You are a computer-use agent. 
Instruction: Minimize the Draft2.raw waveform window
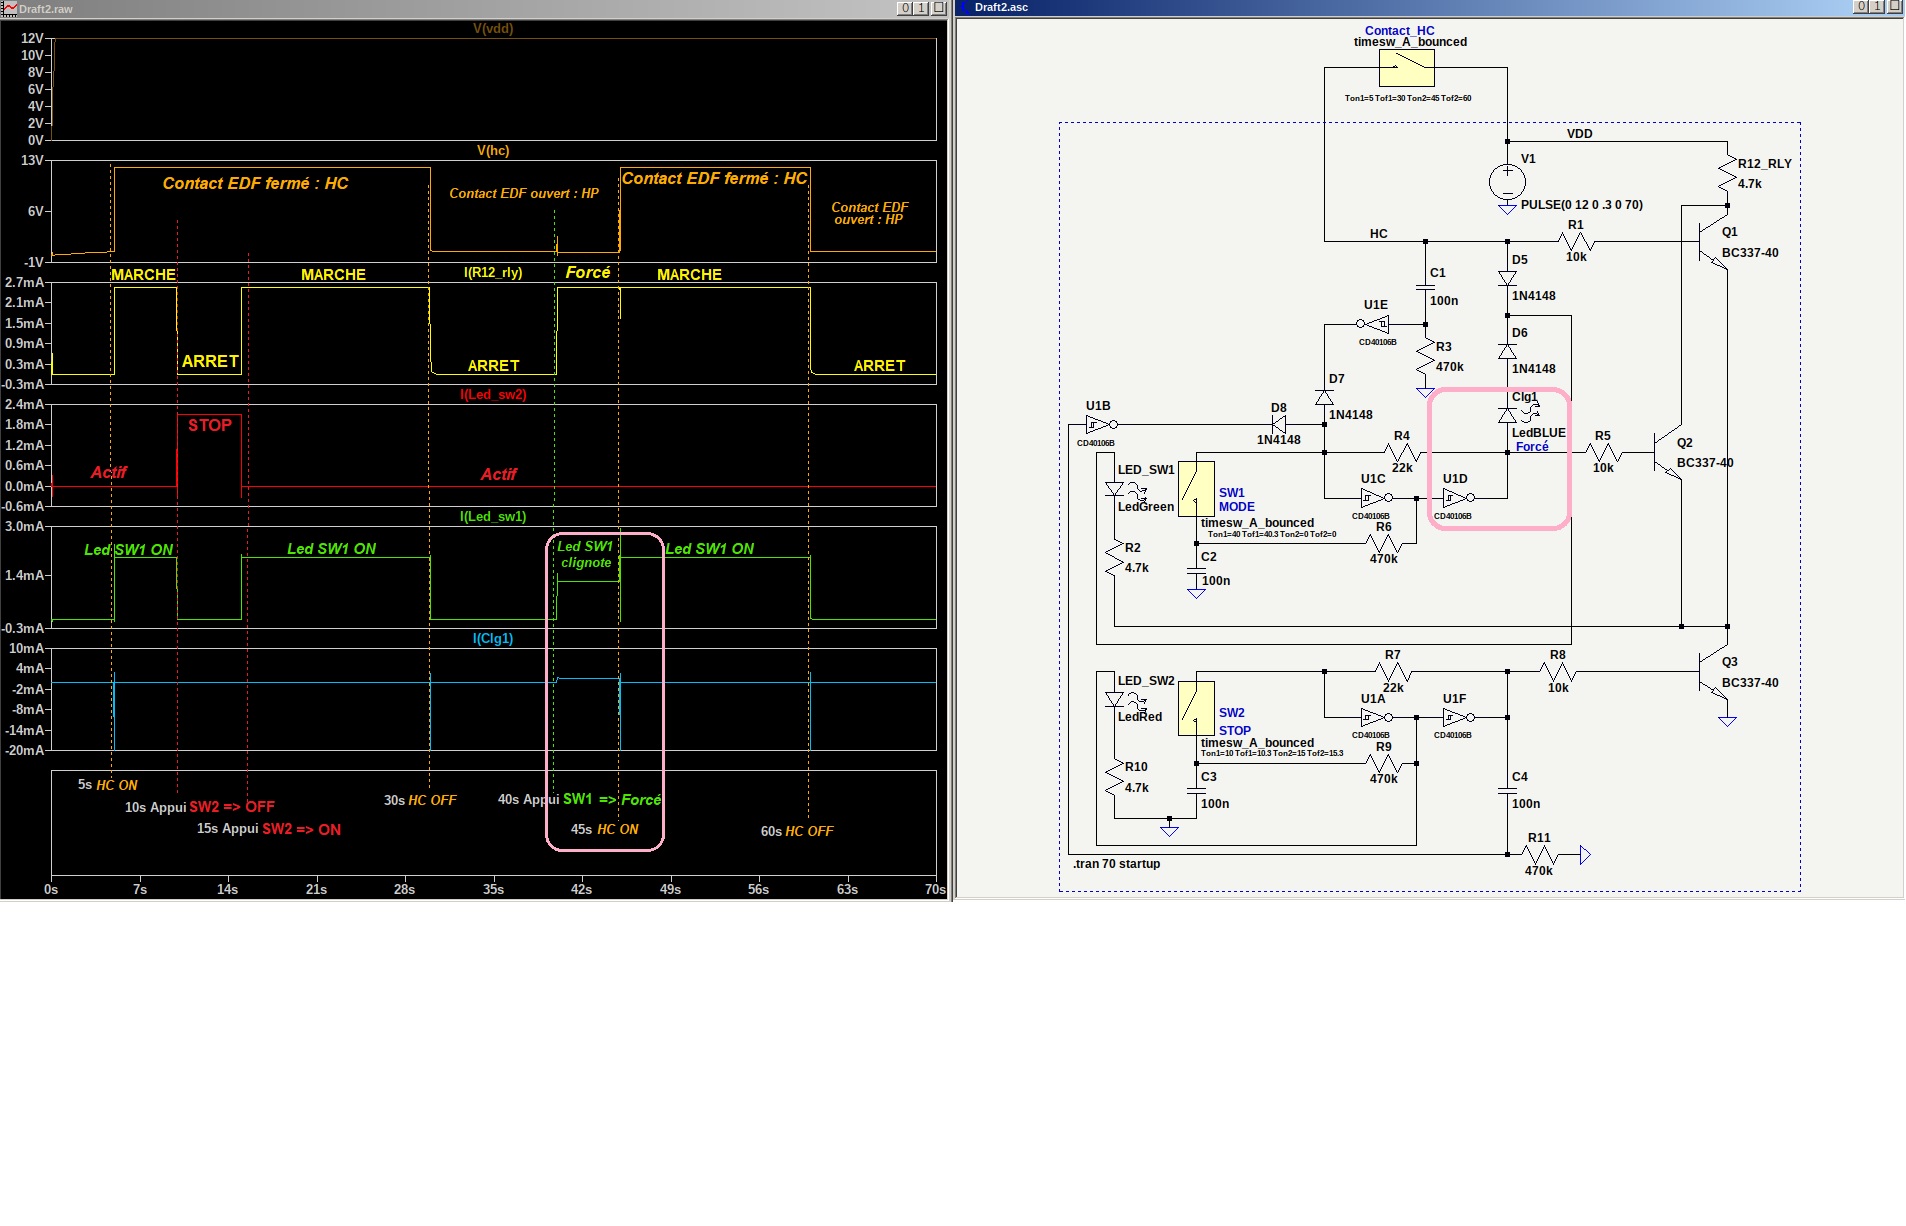tap(906, 8)
